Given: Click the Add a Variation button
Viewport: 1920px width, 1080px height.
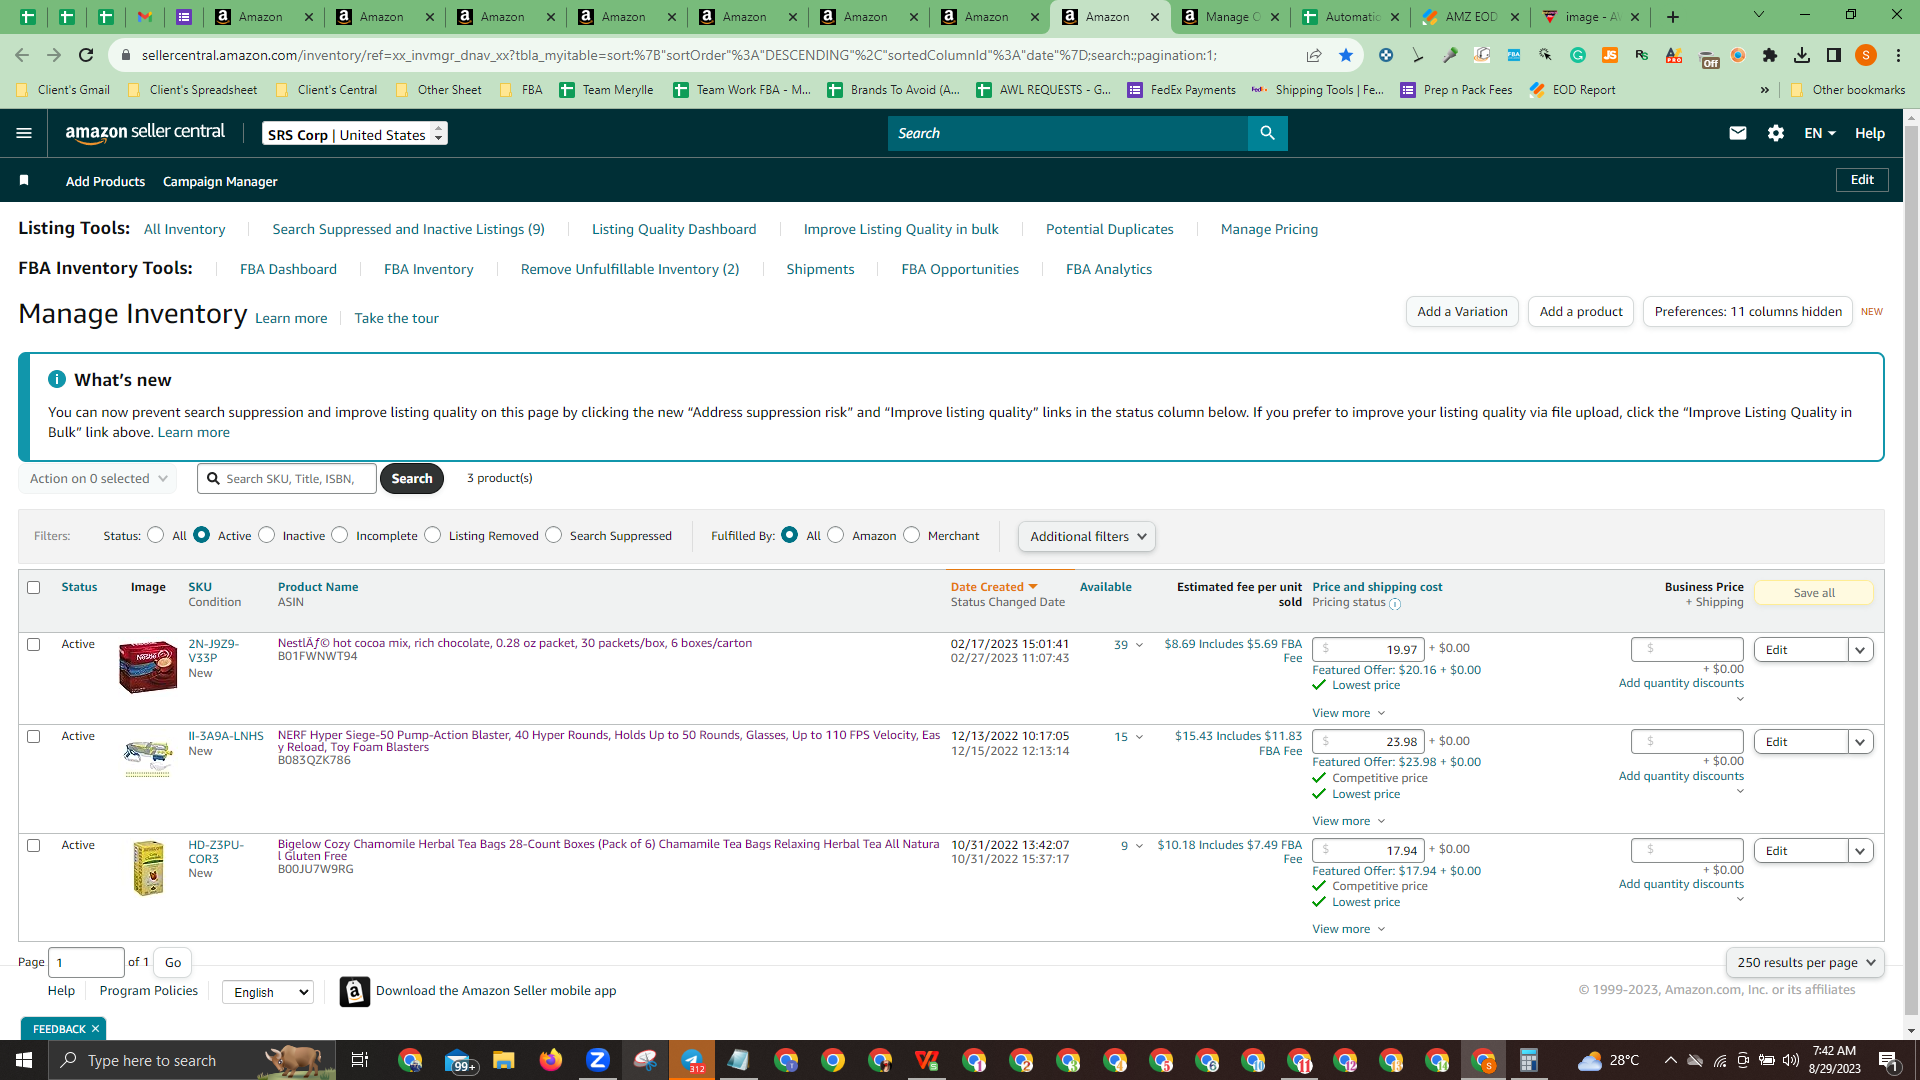Looking at the screenshot, I should (1462, 311).
